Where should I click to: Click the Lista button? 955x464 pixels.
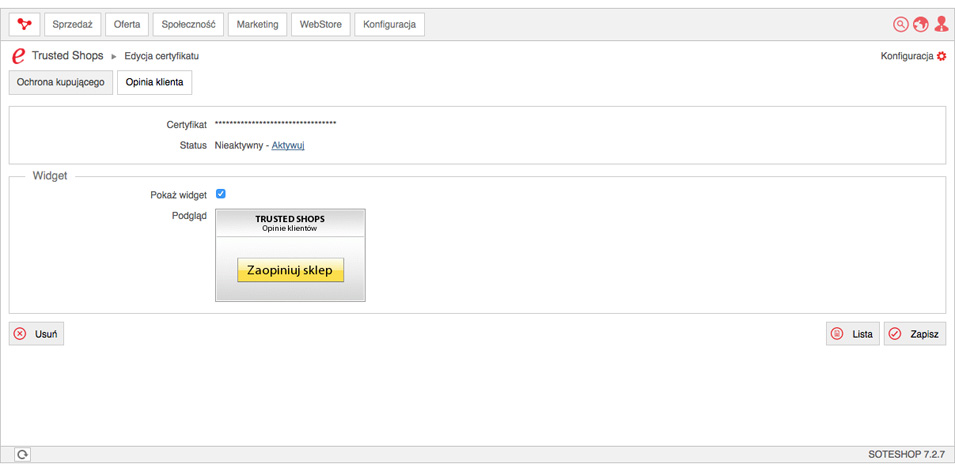[x=853, y=334]
